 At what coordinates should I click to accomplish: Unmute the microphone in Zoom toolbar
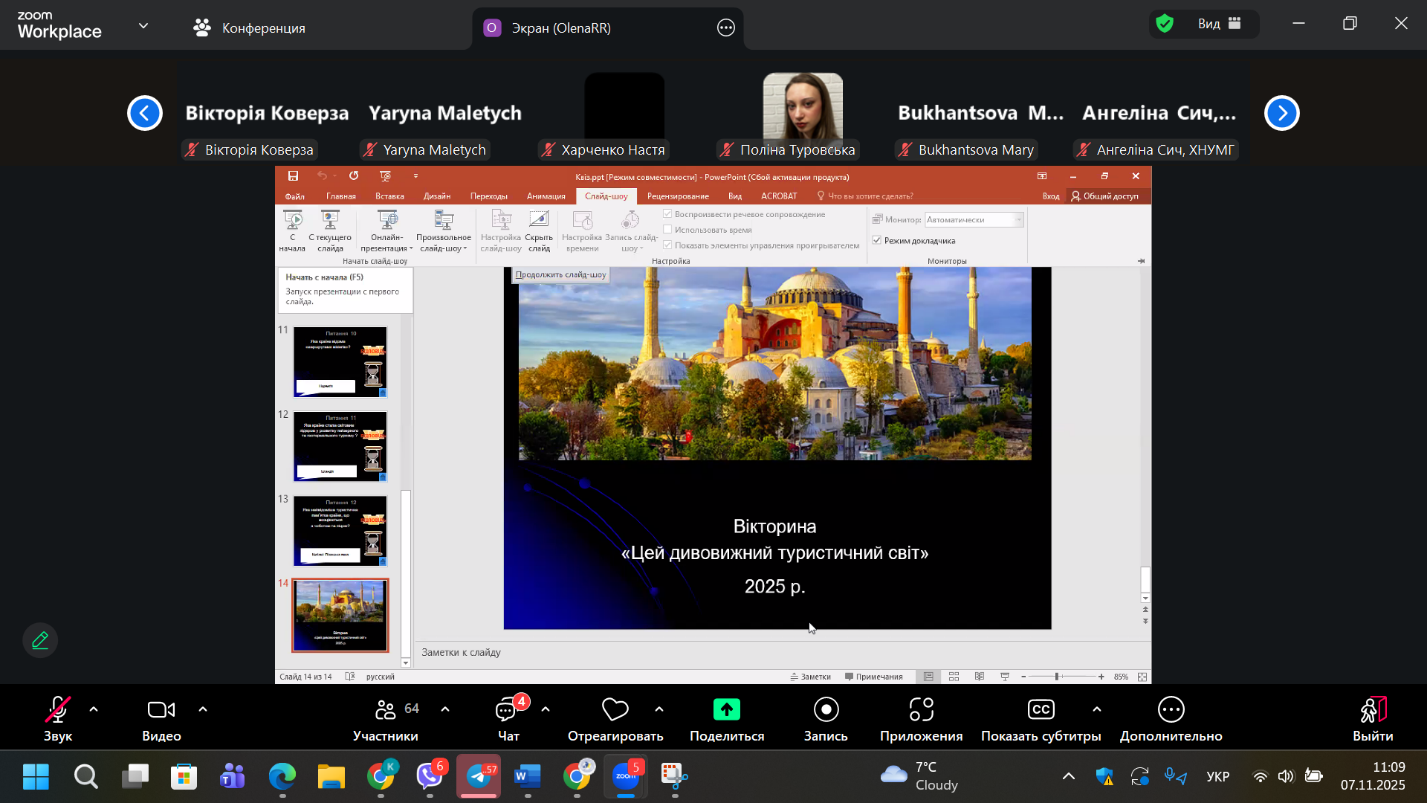click(x=58, y=710)
